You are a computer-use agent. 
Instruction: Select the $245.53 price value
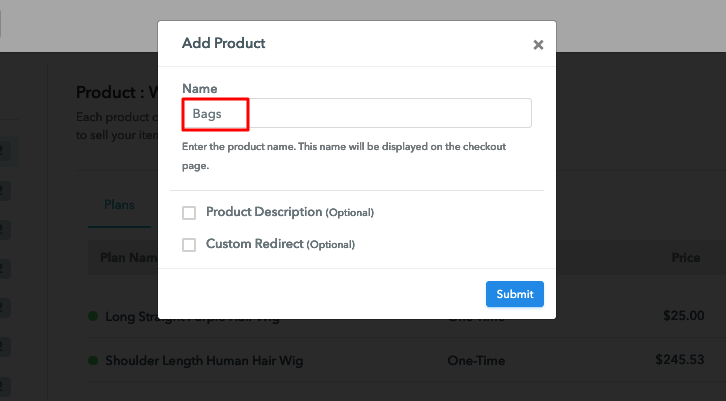click(x=679, y=359)
